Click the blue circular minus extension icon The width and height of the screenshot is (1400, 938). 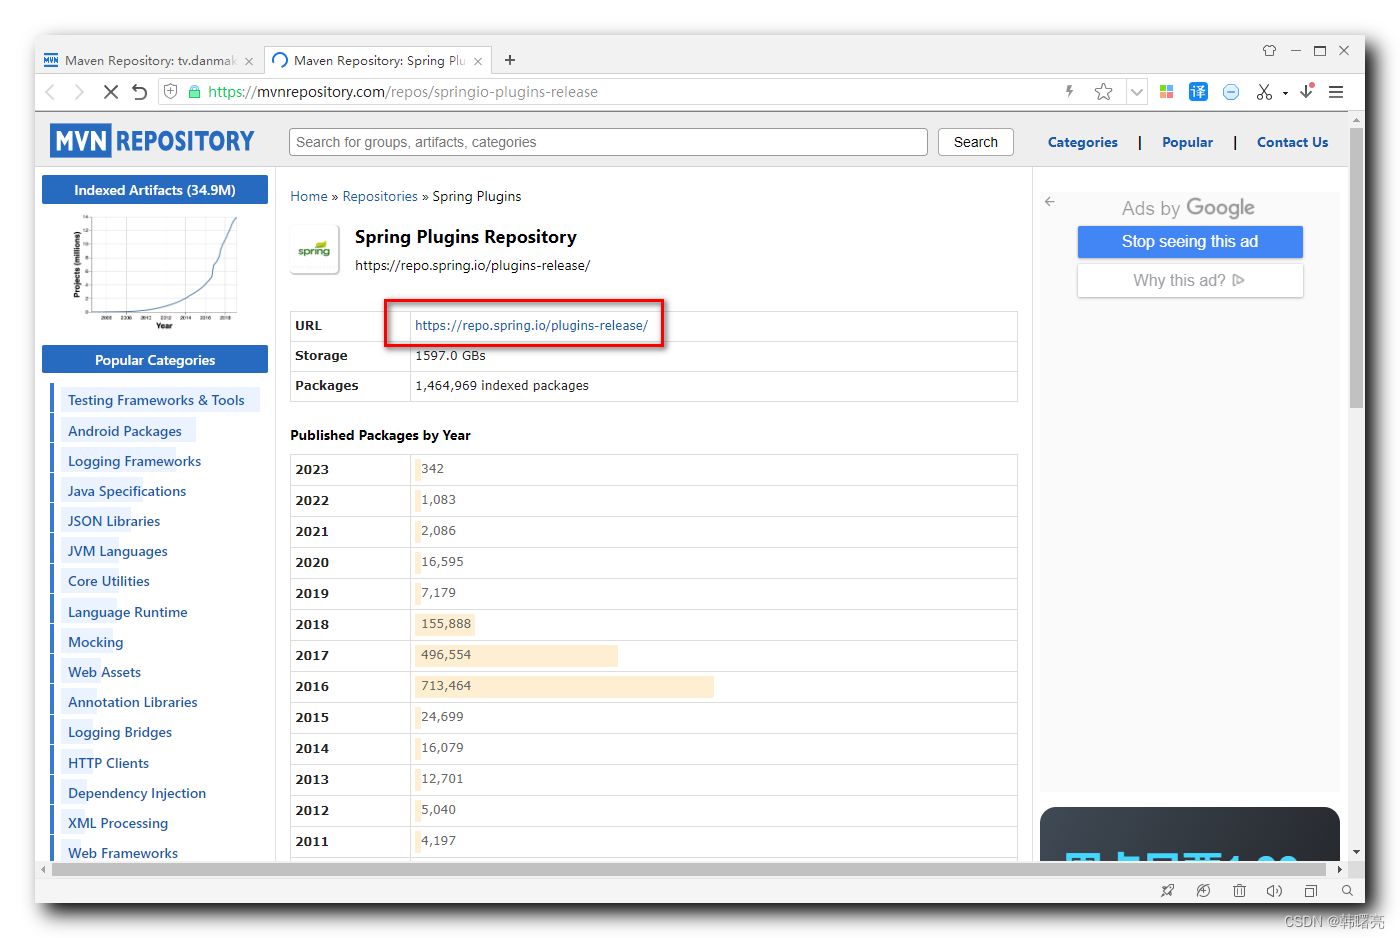1231,92
